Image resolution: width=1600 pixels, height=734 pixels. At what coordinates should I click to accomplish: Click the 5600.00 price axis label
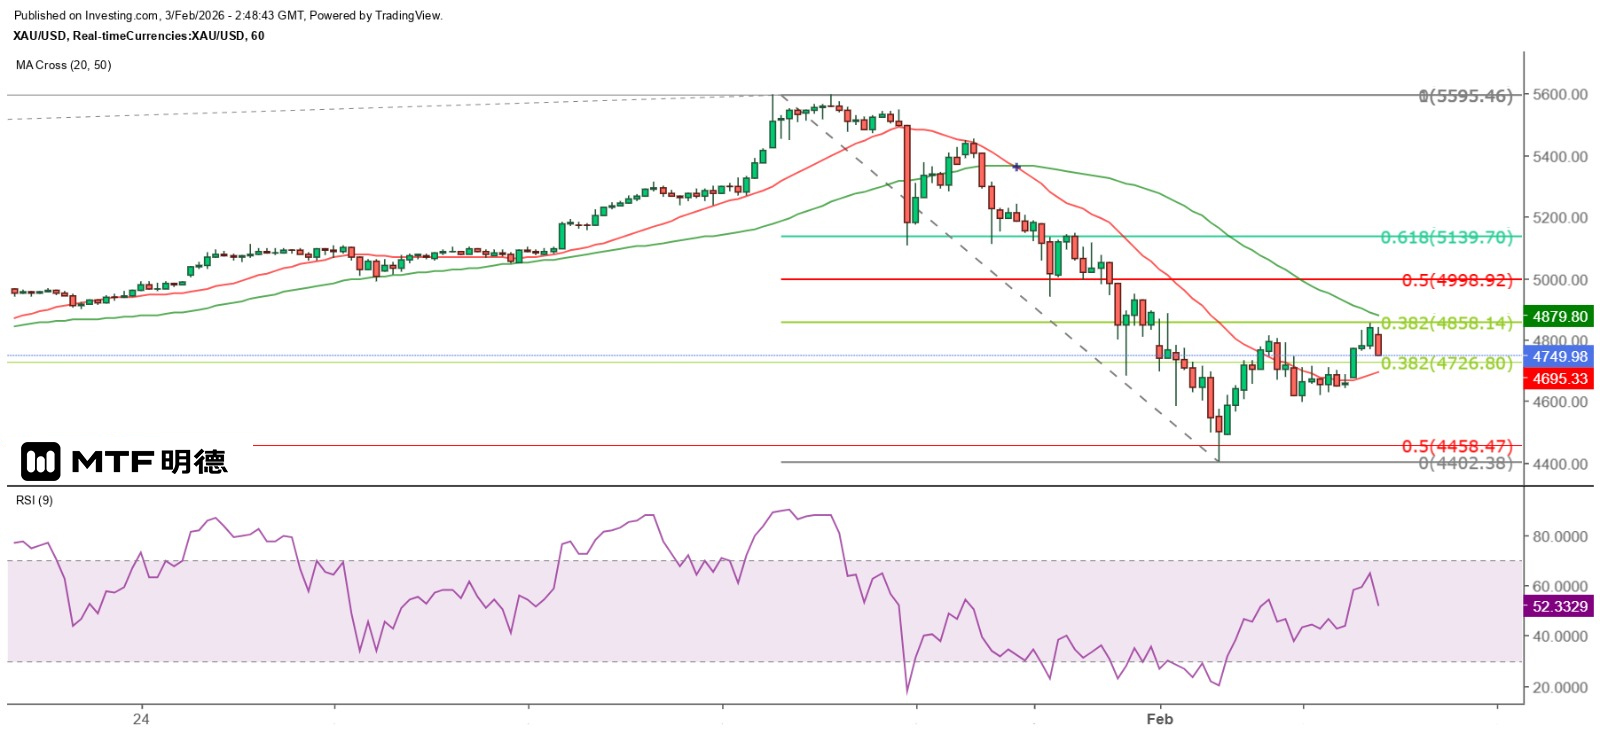1560,95
